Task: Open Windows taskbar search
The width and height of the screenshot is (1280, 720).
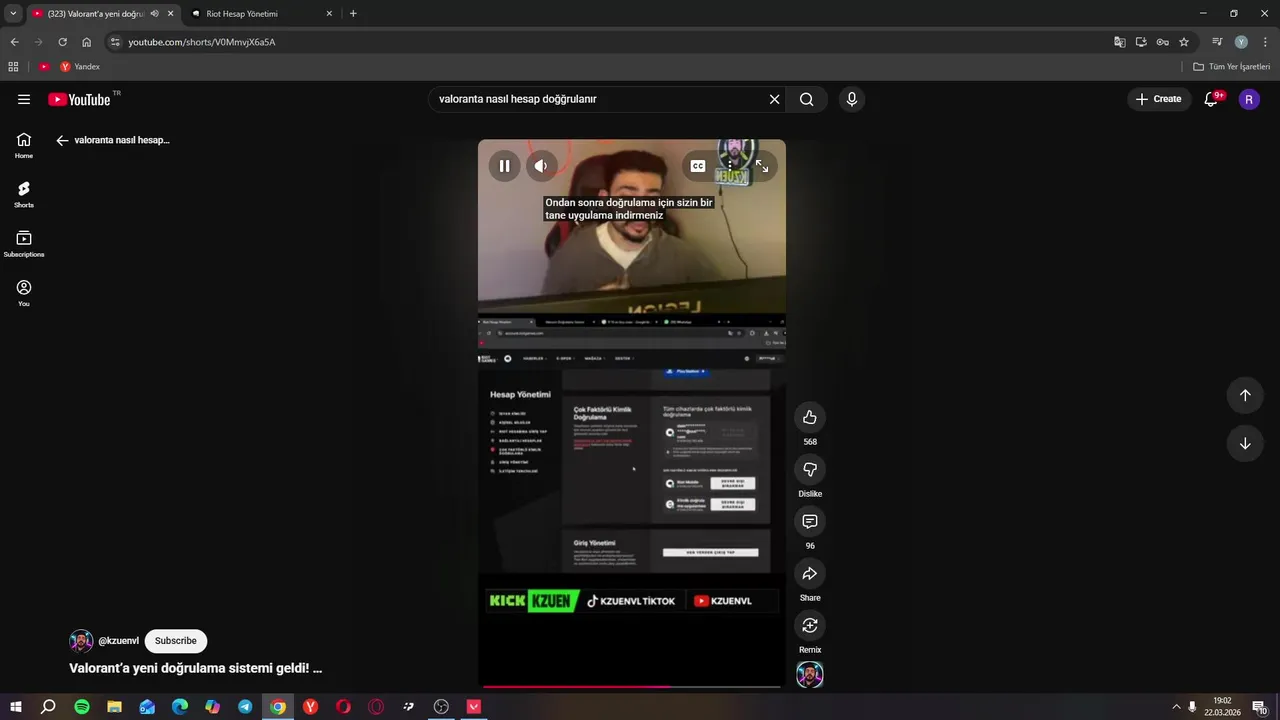Action: [x=48, y=707]
